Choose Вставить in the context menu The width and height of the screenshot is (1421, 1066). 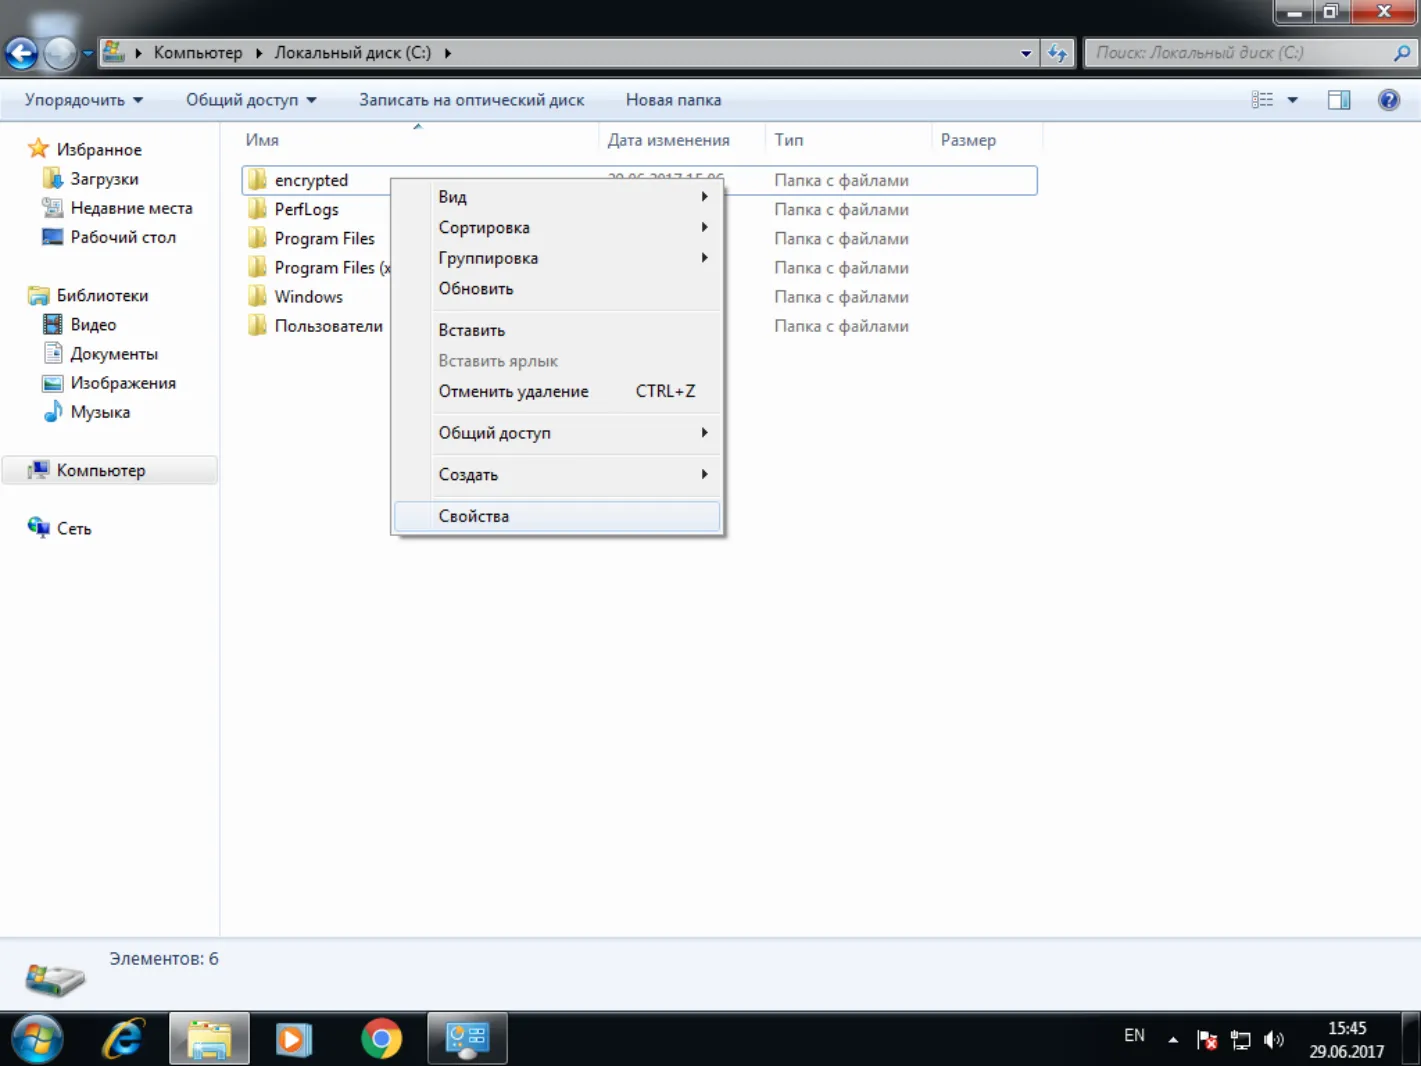pyautogui.click(x=557, y=330)
